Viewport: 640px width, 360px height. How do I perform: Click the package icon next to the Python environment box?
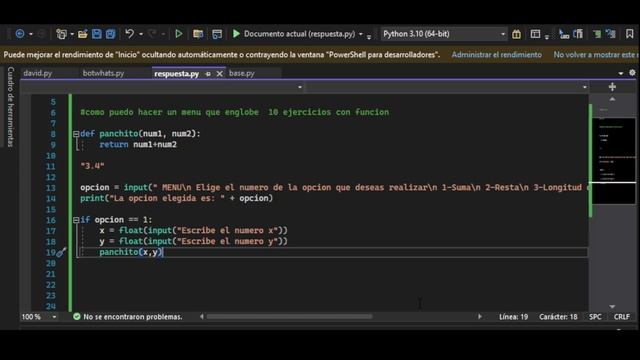tap(516, 34)
